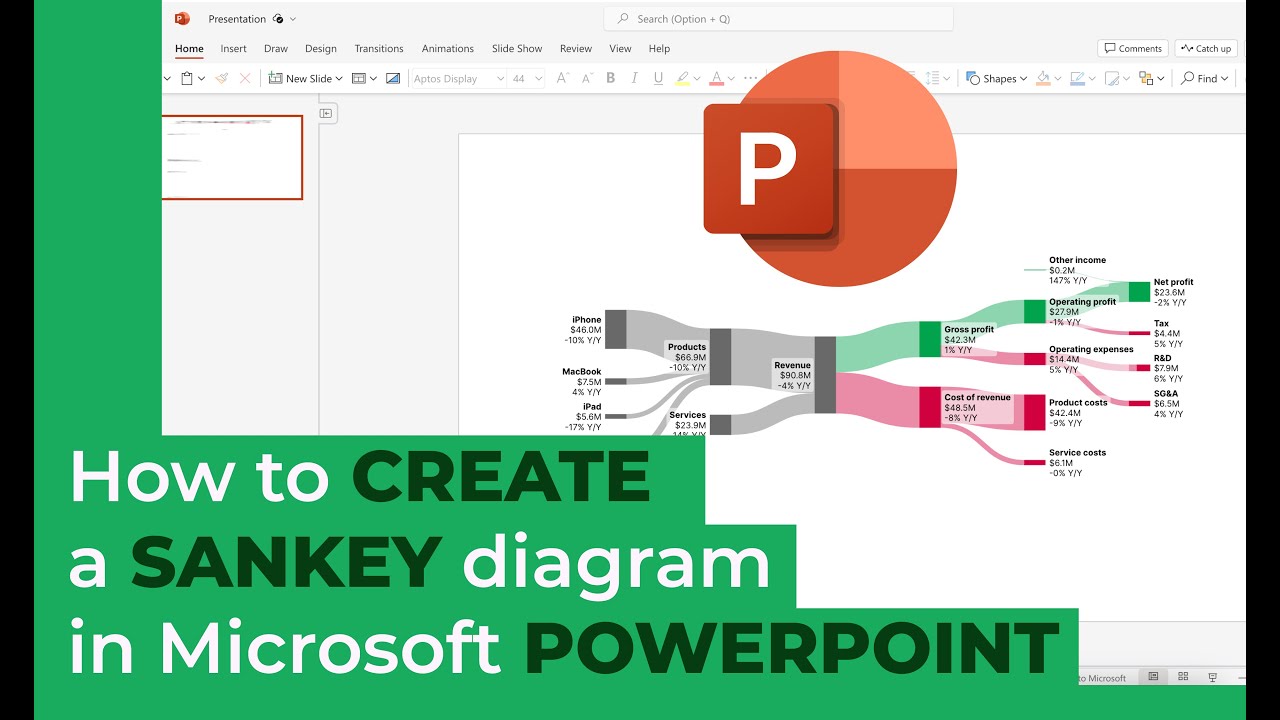Click the Shape Effects icon
The width and height of the screenshot is (1280, 720).
[1113, 78]
